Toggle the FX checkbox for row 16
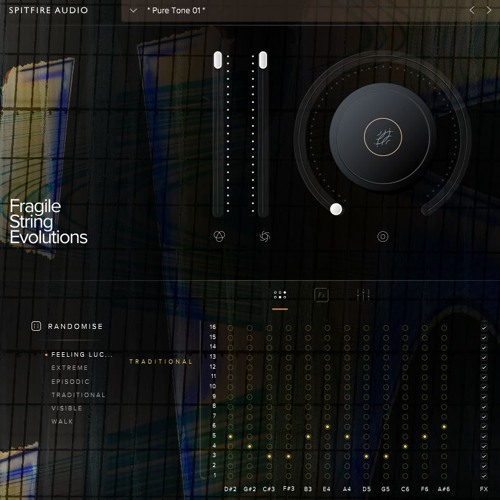 coord(484,328)
